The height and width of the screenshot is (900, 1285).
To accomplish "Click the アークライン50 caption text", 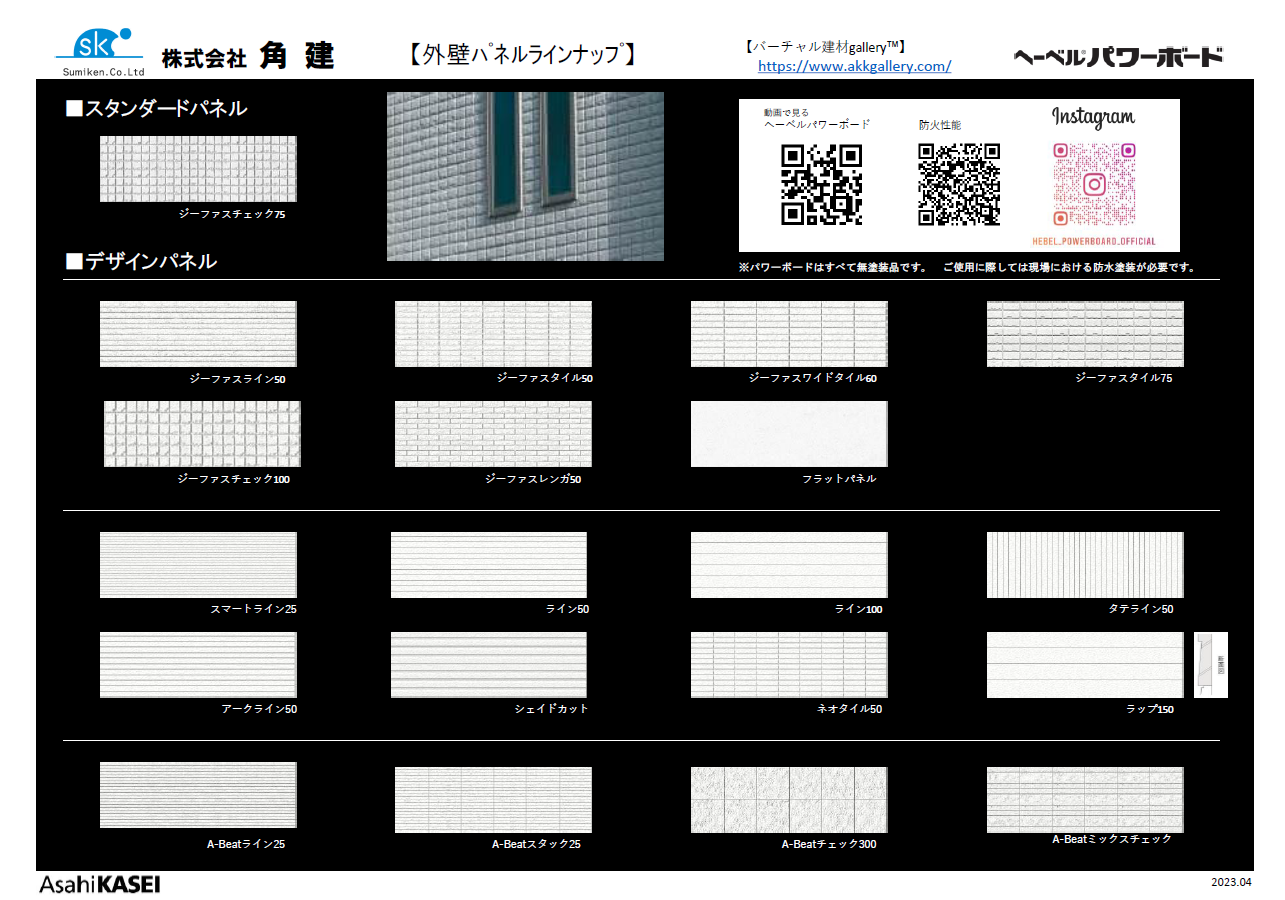I will 259,709.
